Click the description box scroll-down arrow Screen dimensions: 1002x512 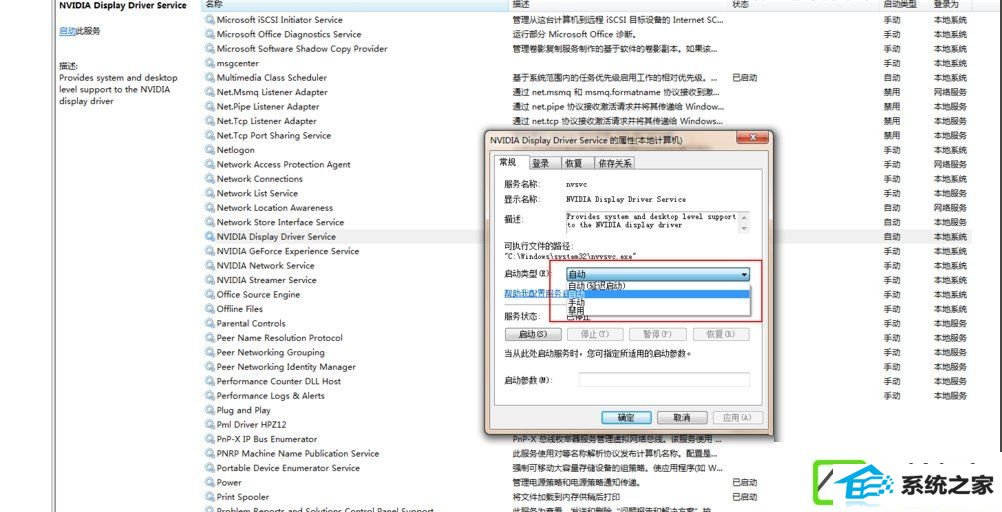tap(744, 228)
